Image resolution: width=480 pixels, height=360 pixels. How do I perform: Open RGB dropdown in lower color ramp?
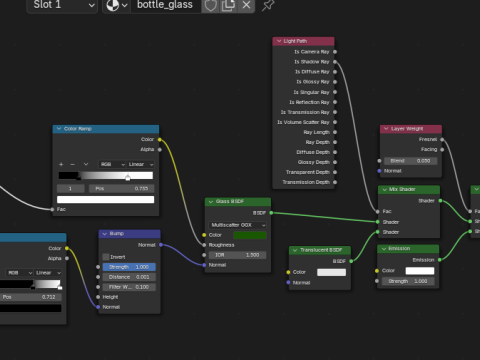(19, 273)
